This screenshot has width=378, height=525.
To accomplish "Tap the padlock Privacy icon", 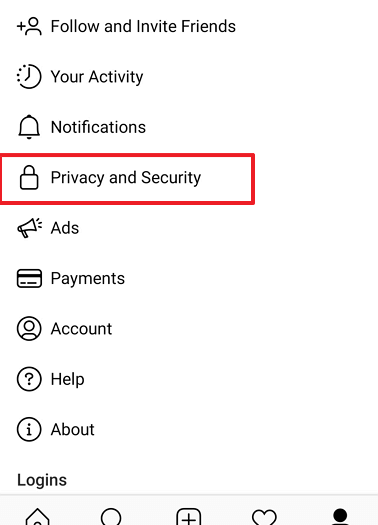I will click(x=29, y=177).
